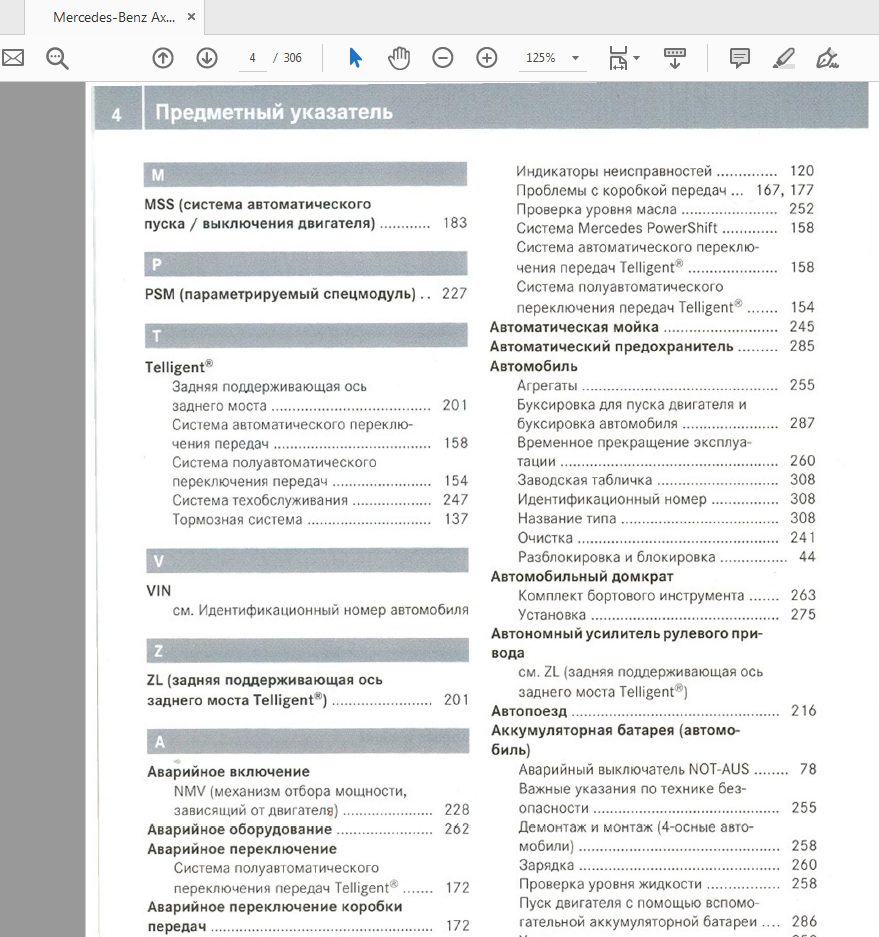Click the Установка entry
879x937 pixels.
tap(552, 615)
